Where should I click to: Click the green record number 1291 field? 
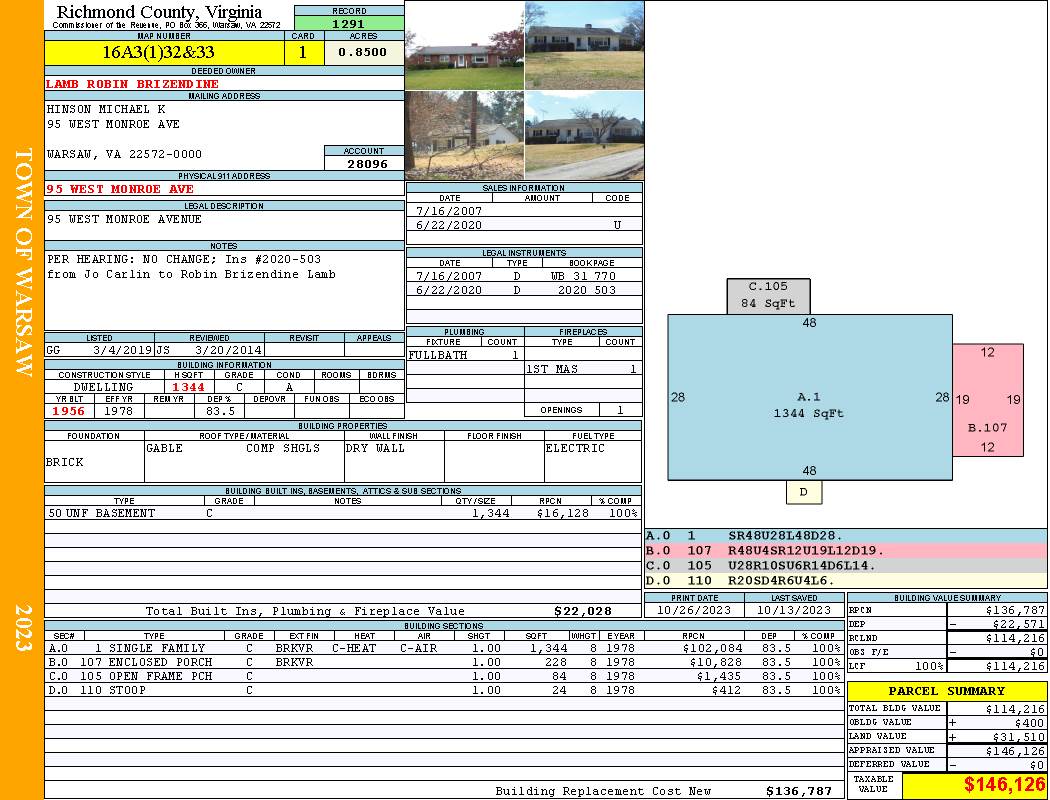[x=349, y=22]
